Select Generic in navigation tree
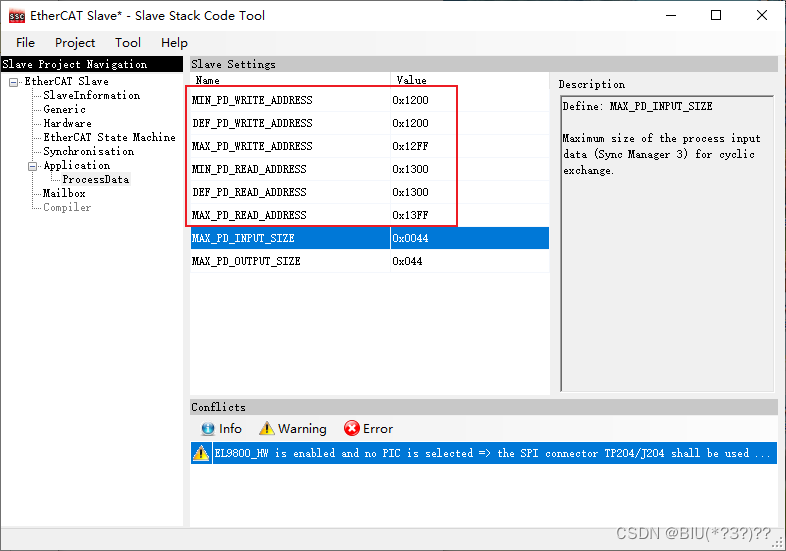 click(64, 109)
